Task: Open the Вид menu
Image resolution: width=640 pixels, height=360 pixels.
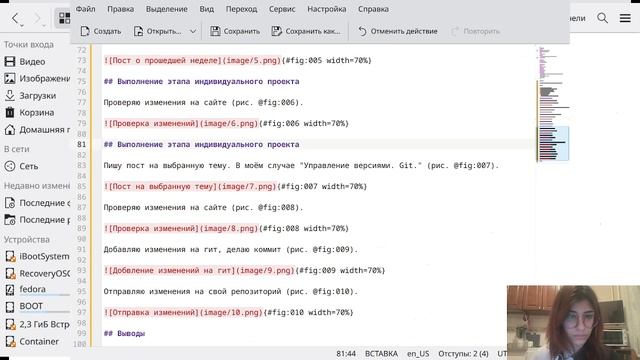Action: point(207,9)
